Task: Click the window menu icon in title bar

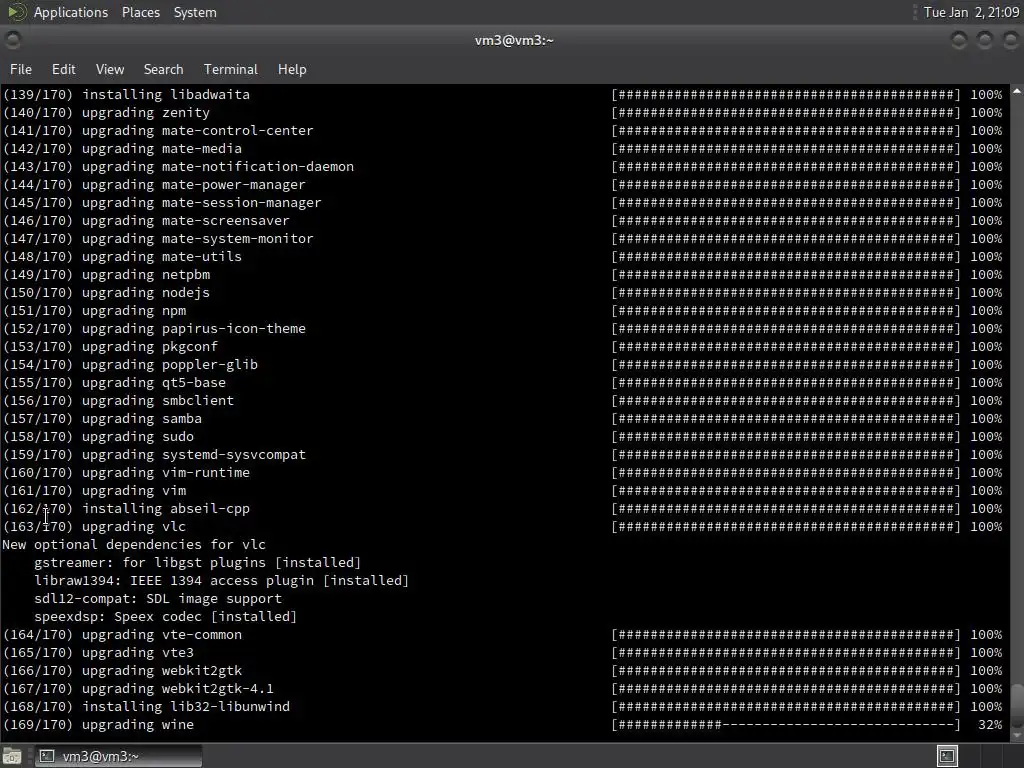Action: click(x=12, y=40)
